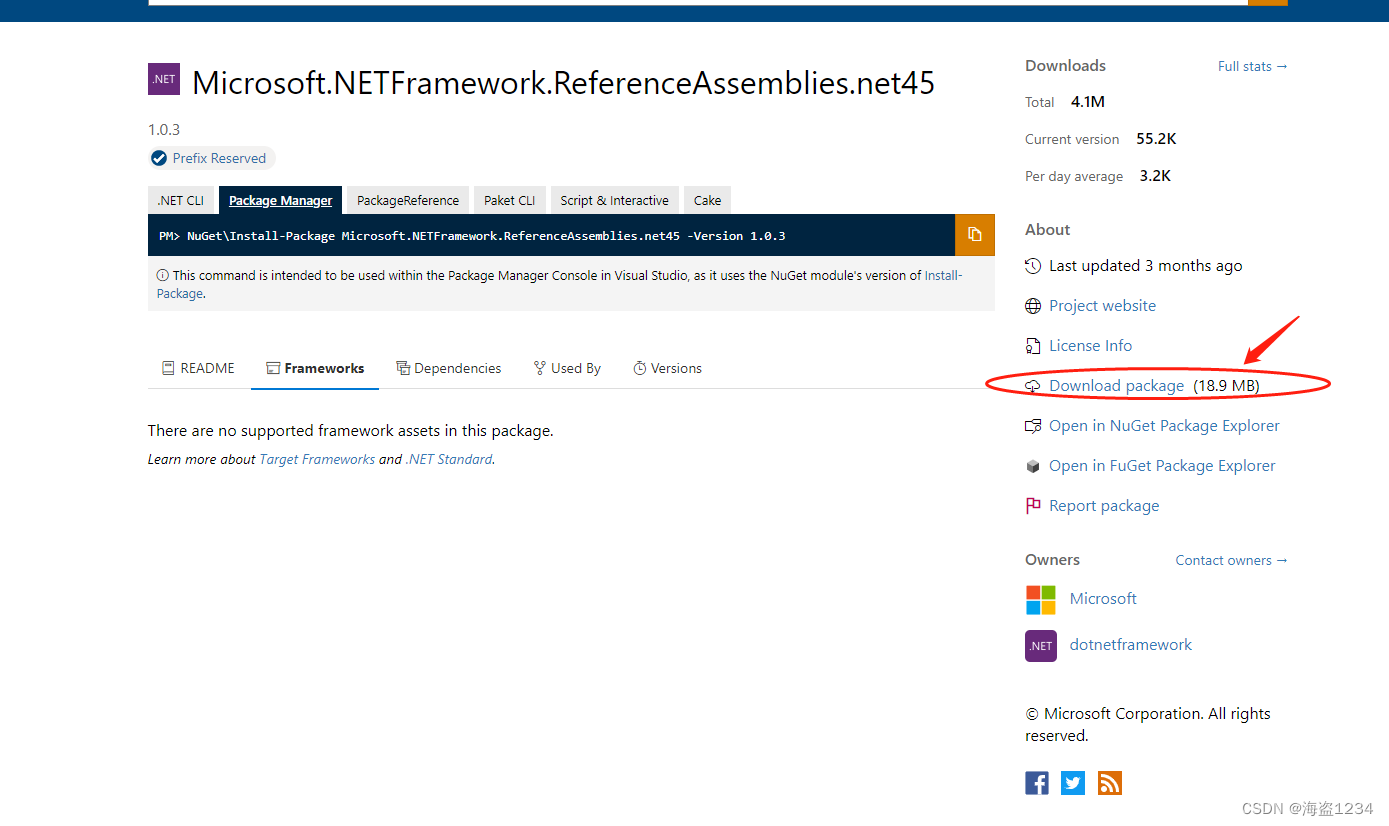
Task: View the License Info
Action: pyautogui.click(x=1090, y=345)
